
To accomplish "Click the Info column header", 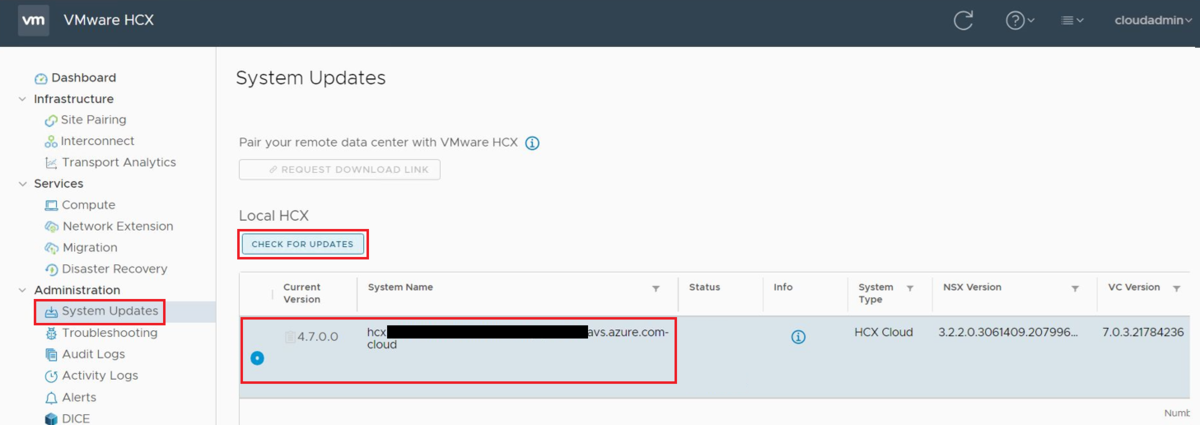I will point(783,287).
